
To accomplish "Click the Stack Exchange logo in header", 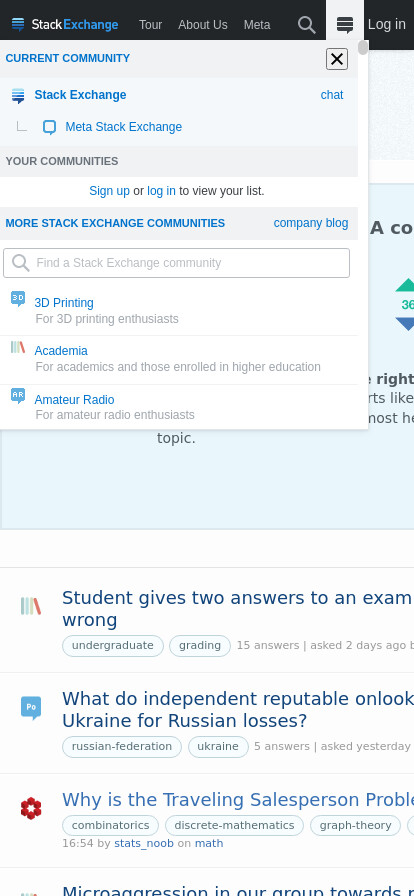I will pos(65,25).
